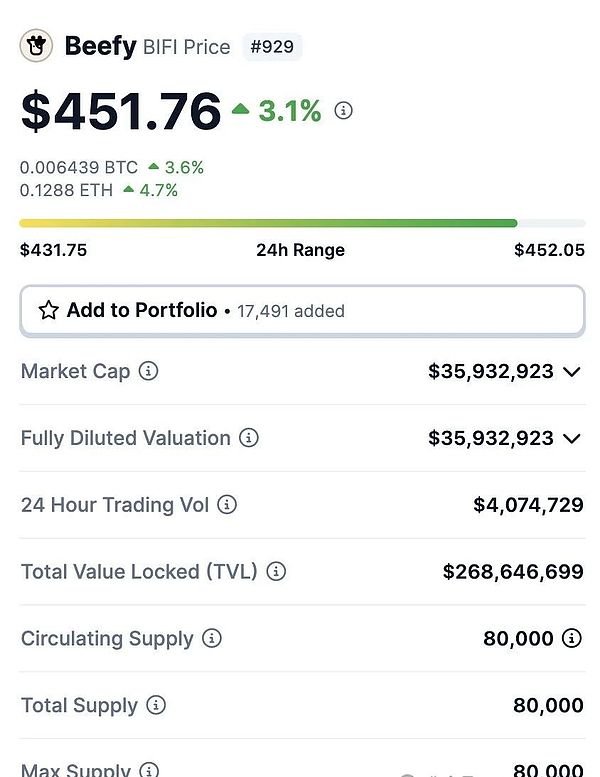600x777 pixels.
Task: Click the Max Supply info icon
Action: pyautogui.click(x=149, y=771)
